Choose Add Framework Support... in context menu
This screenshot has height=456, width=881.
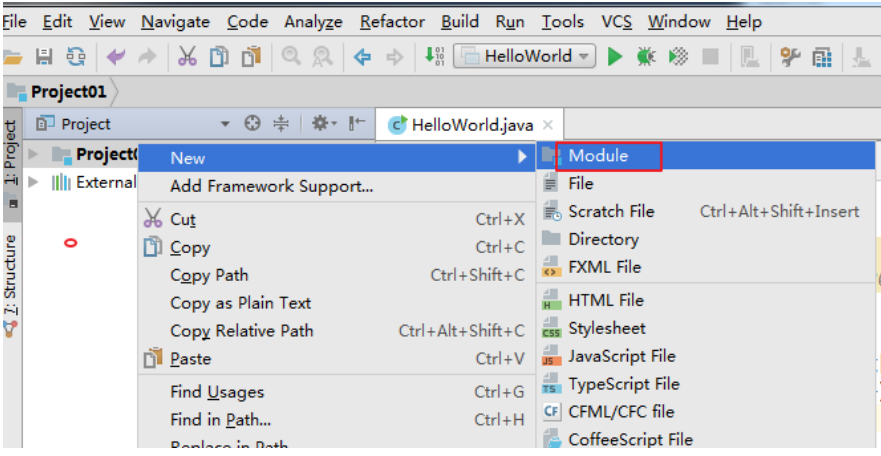coord(337,186)
